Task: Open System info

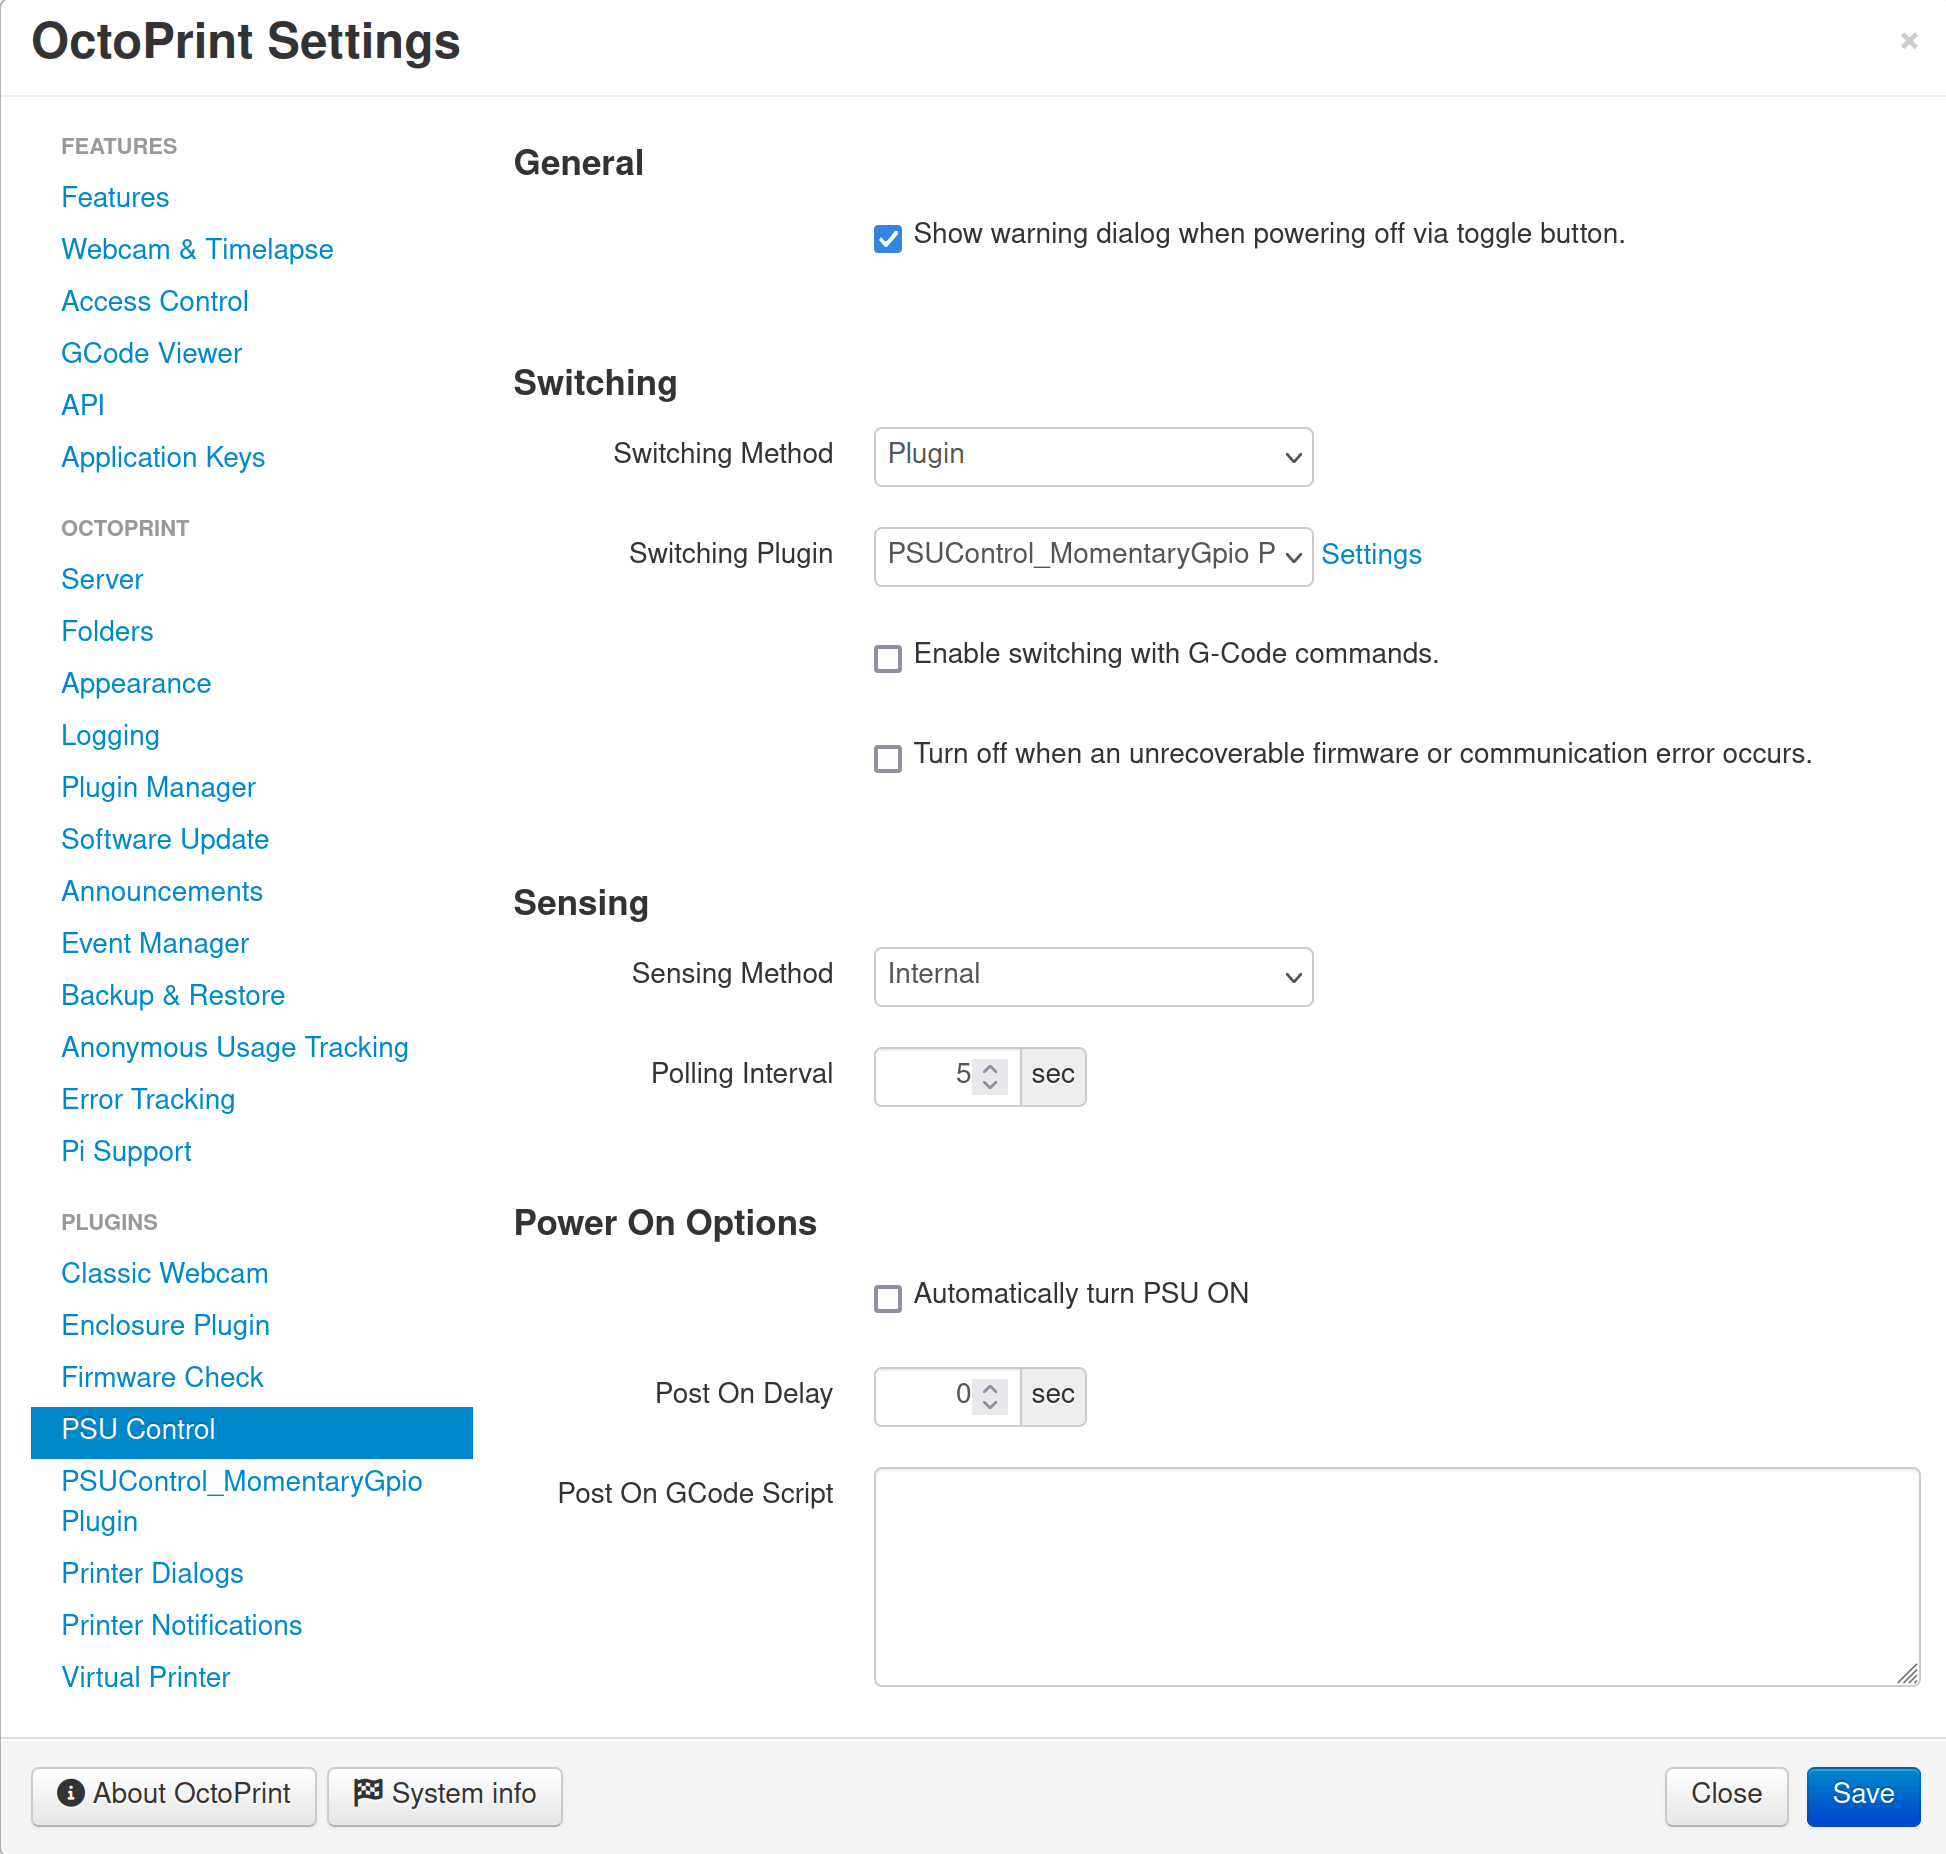Action: pyautogui.click(x=445, y=1797)
